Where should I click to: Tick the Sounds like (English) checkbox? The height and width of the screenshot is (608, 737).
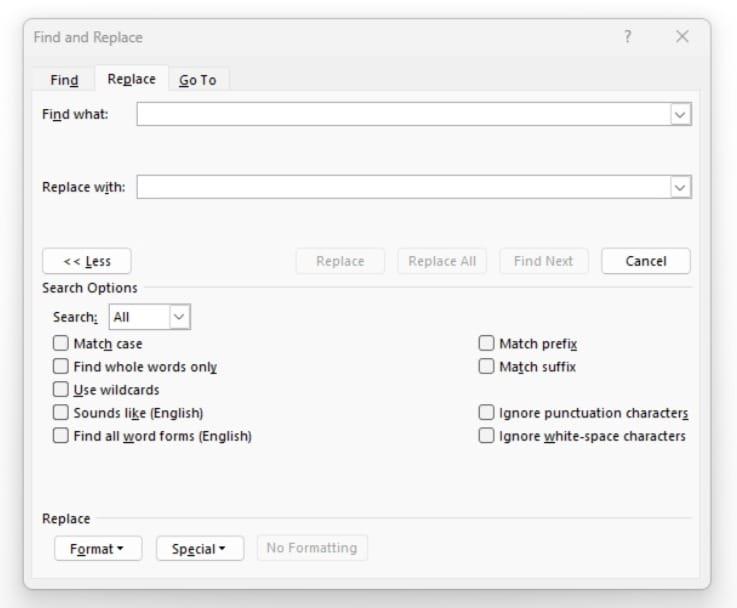click(62, 413)
